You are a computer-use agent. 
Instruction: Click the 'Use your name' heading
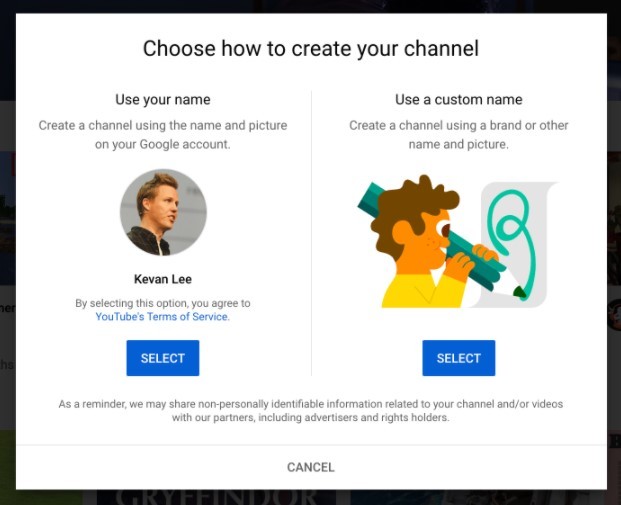pyautogui.click(x=163, y=99)
